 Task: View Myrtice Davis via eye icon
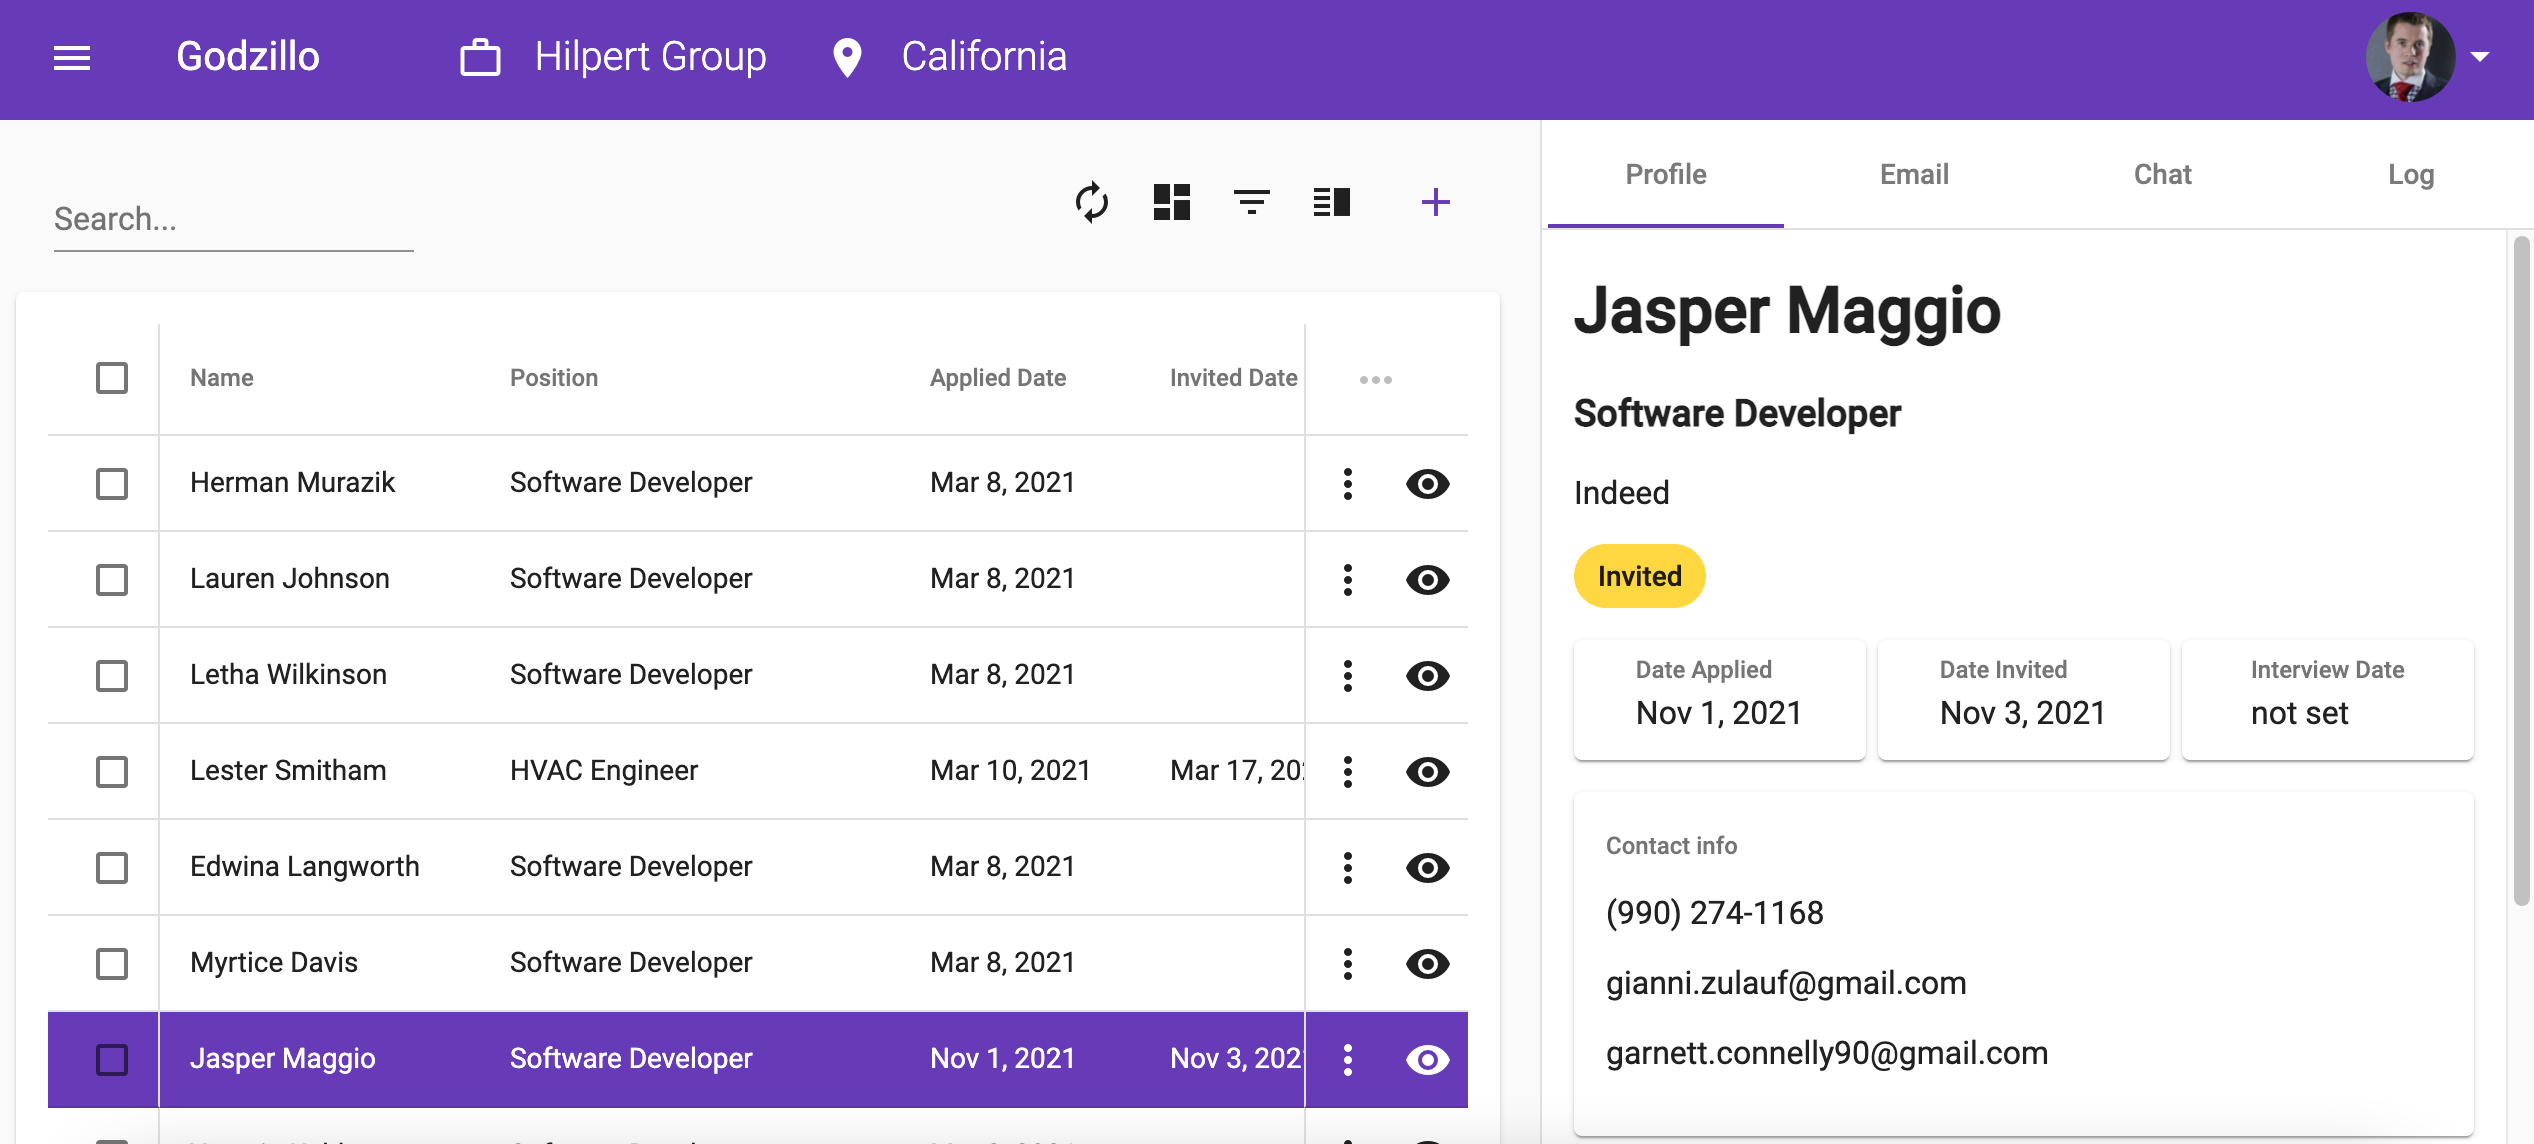pyautogui.click(x=1427, y=963)
